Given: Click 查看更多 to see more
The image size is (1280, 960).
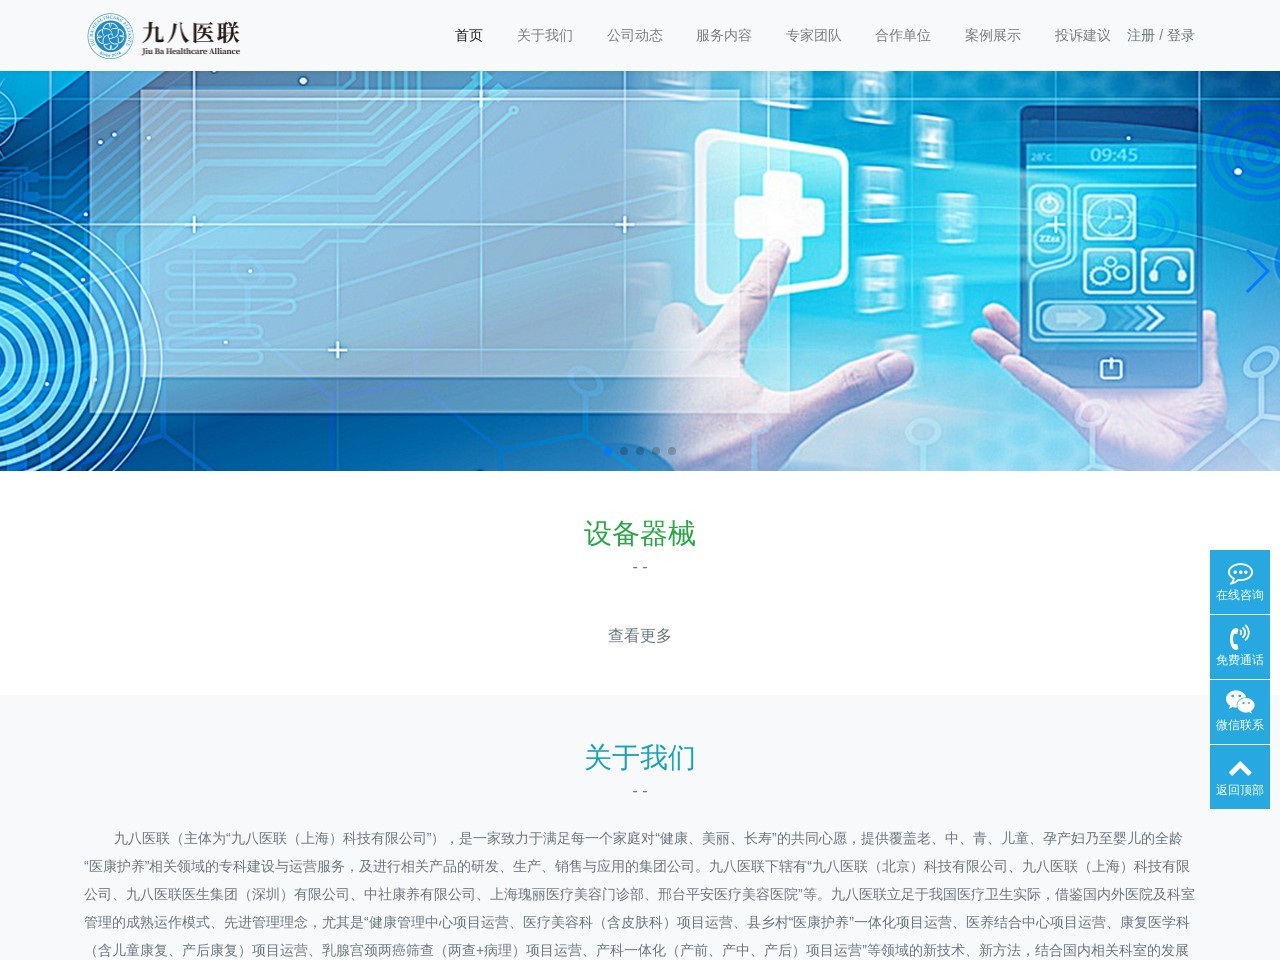Looking at the screenshot, I should (640, 636).
